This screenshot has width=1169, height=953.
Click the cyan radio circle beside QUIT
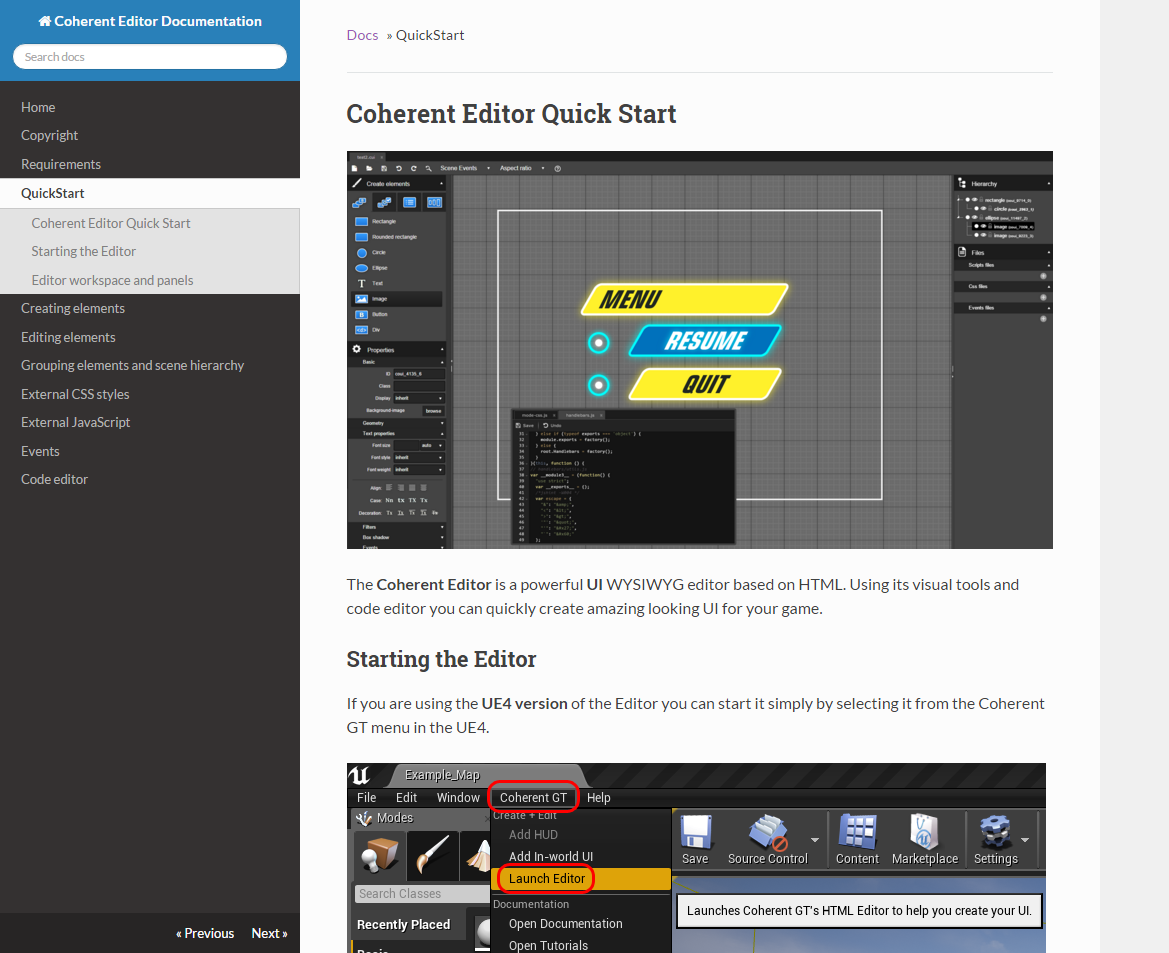tap(598, 385)
